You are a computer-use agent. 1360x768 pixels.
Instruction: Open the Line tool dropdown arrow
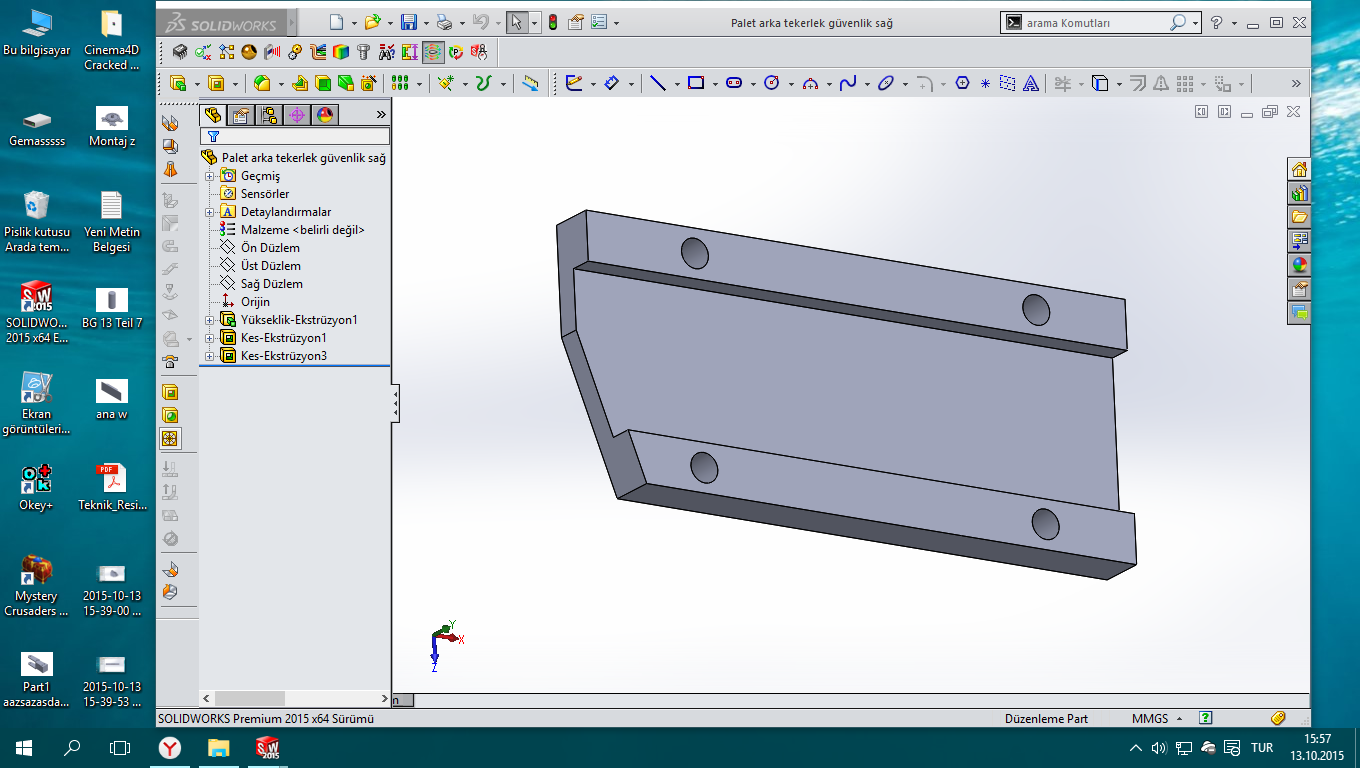coord(676,83)
